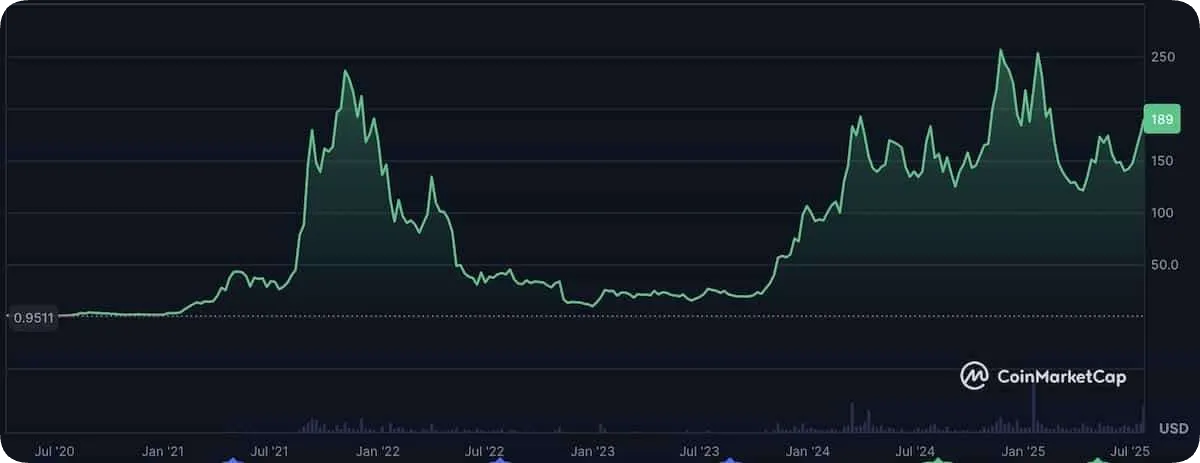The image size is (1200, 463).
Task: Click the late 2021 price peak on chart
Action: 345,72
